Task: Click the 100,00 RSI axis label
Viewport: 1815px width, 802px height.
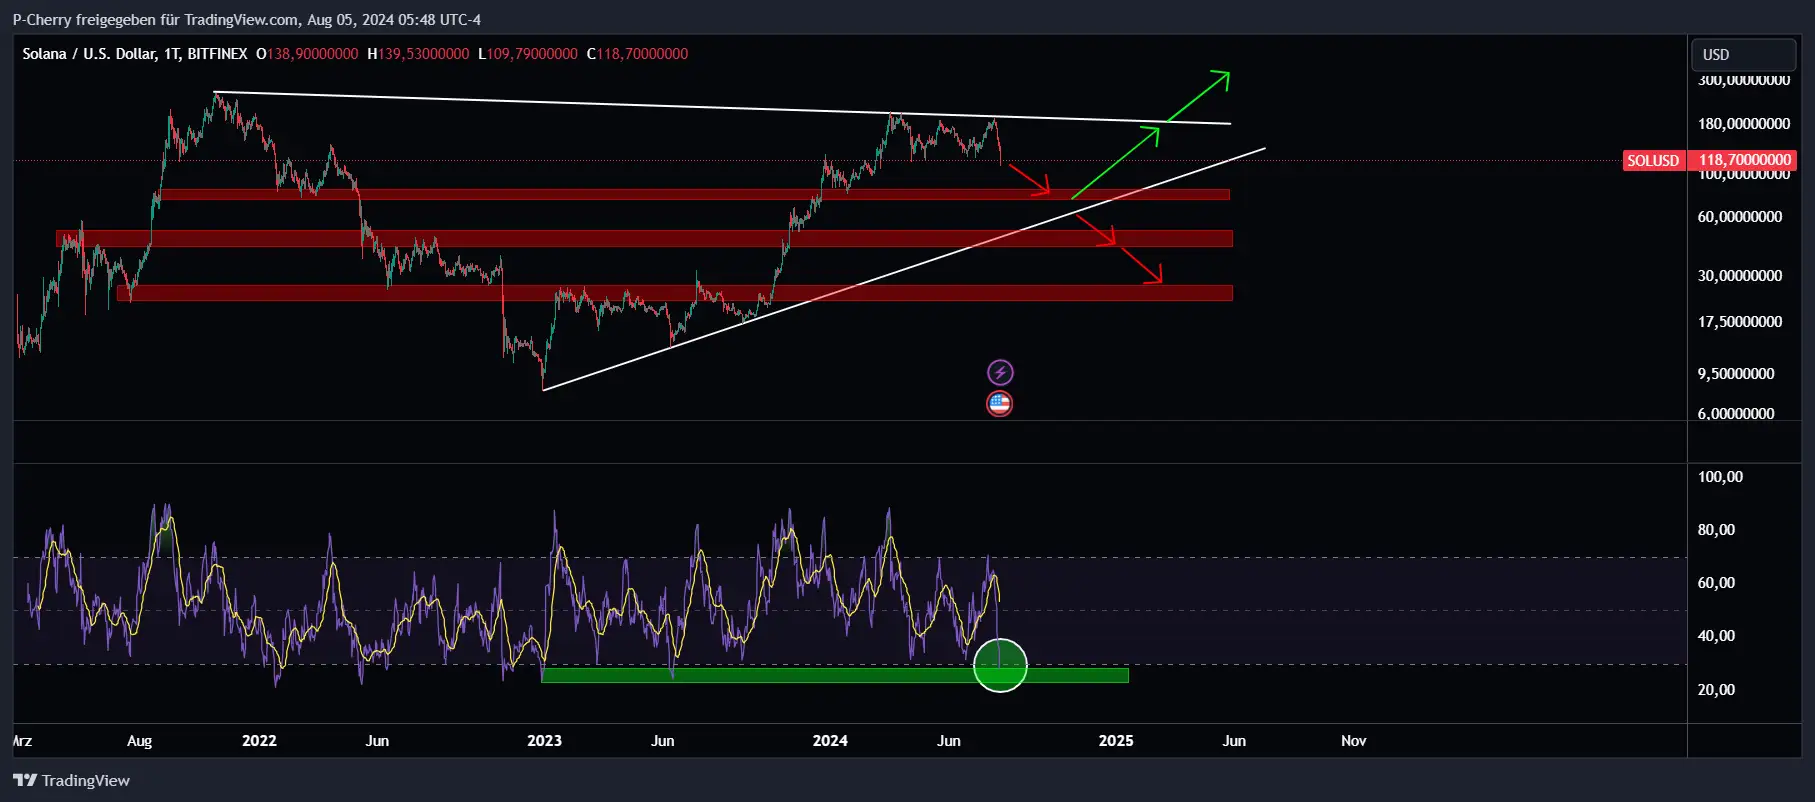Action: coord(1720,477)
